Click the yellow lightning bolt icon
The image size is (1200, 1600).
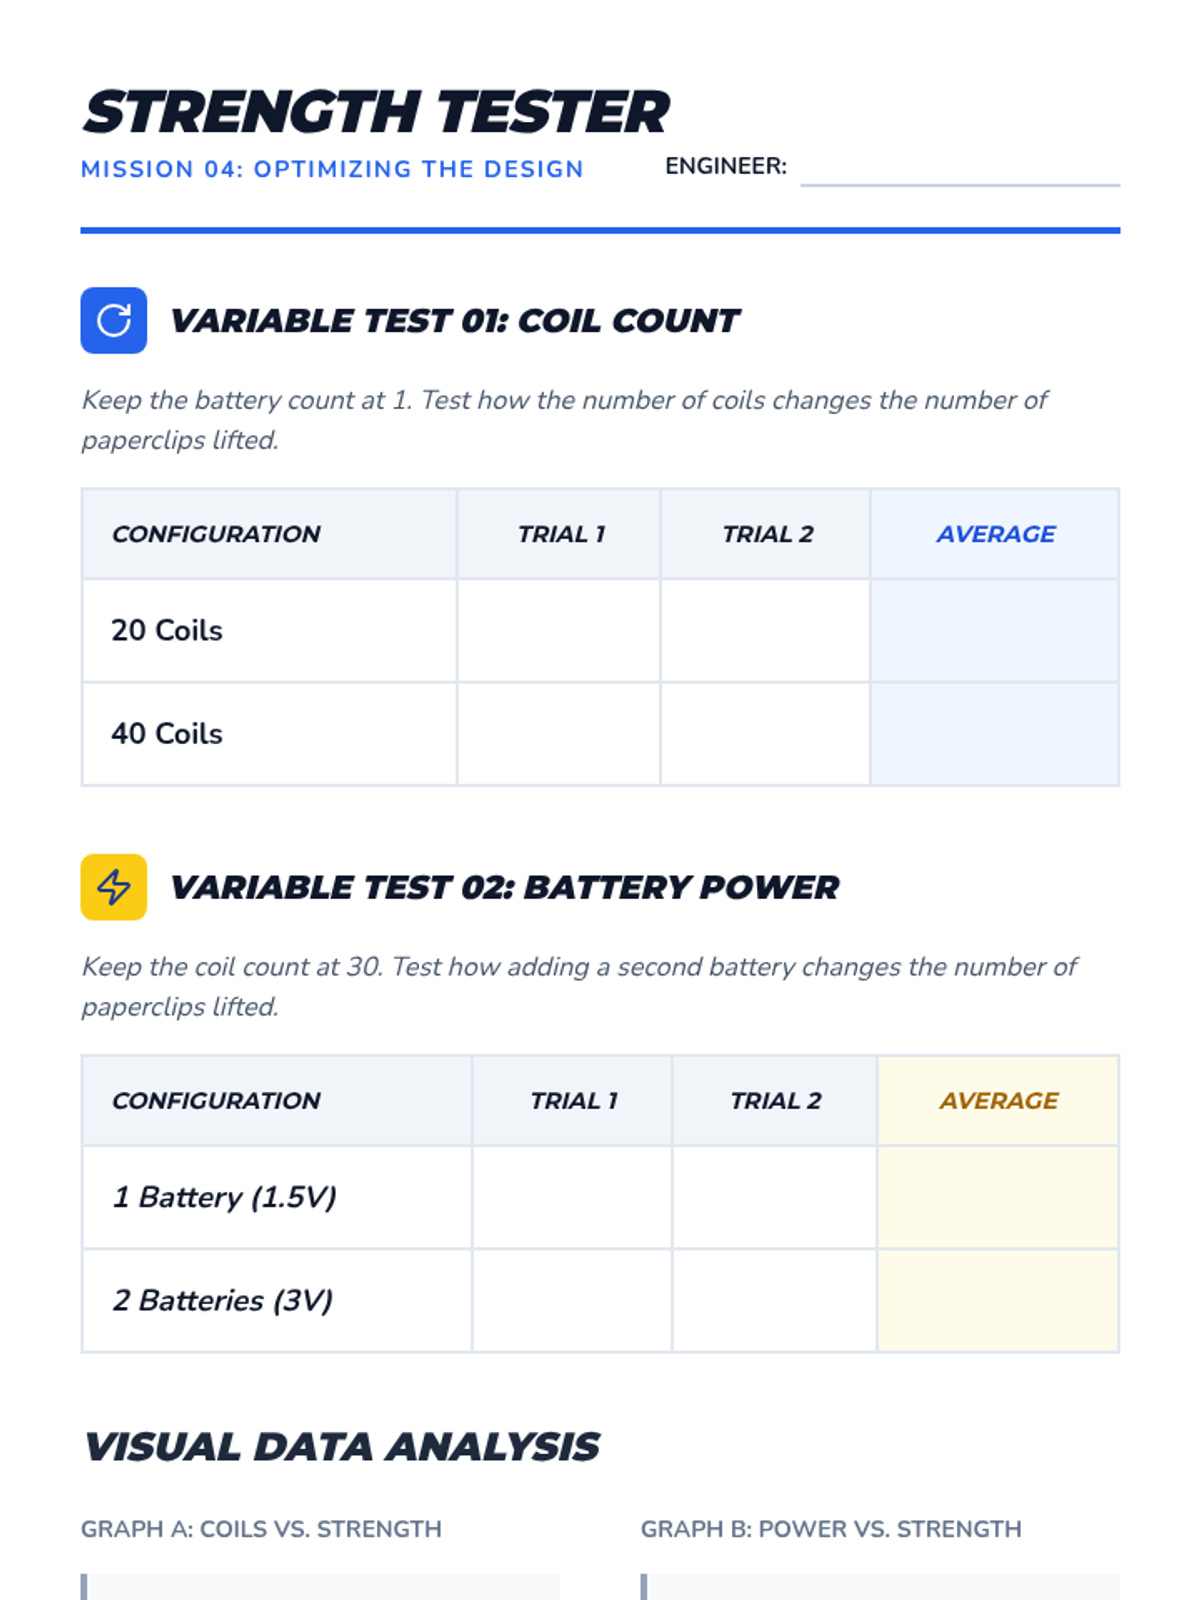click(x=114, y=887)
